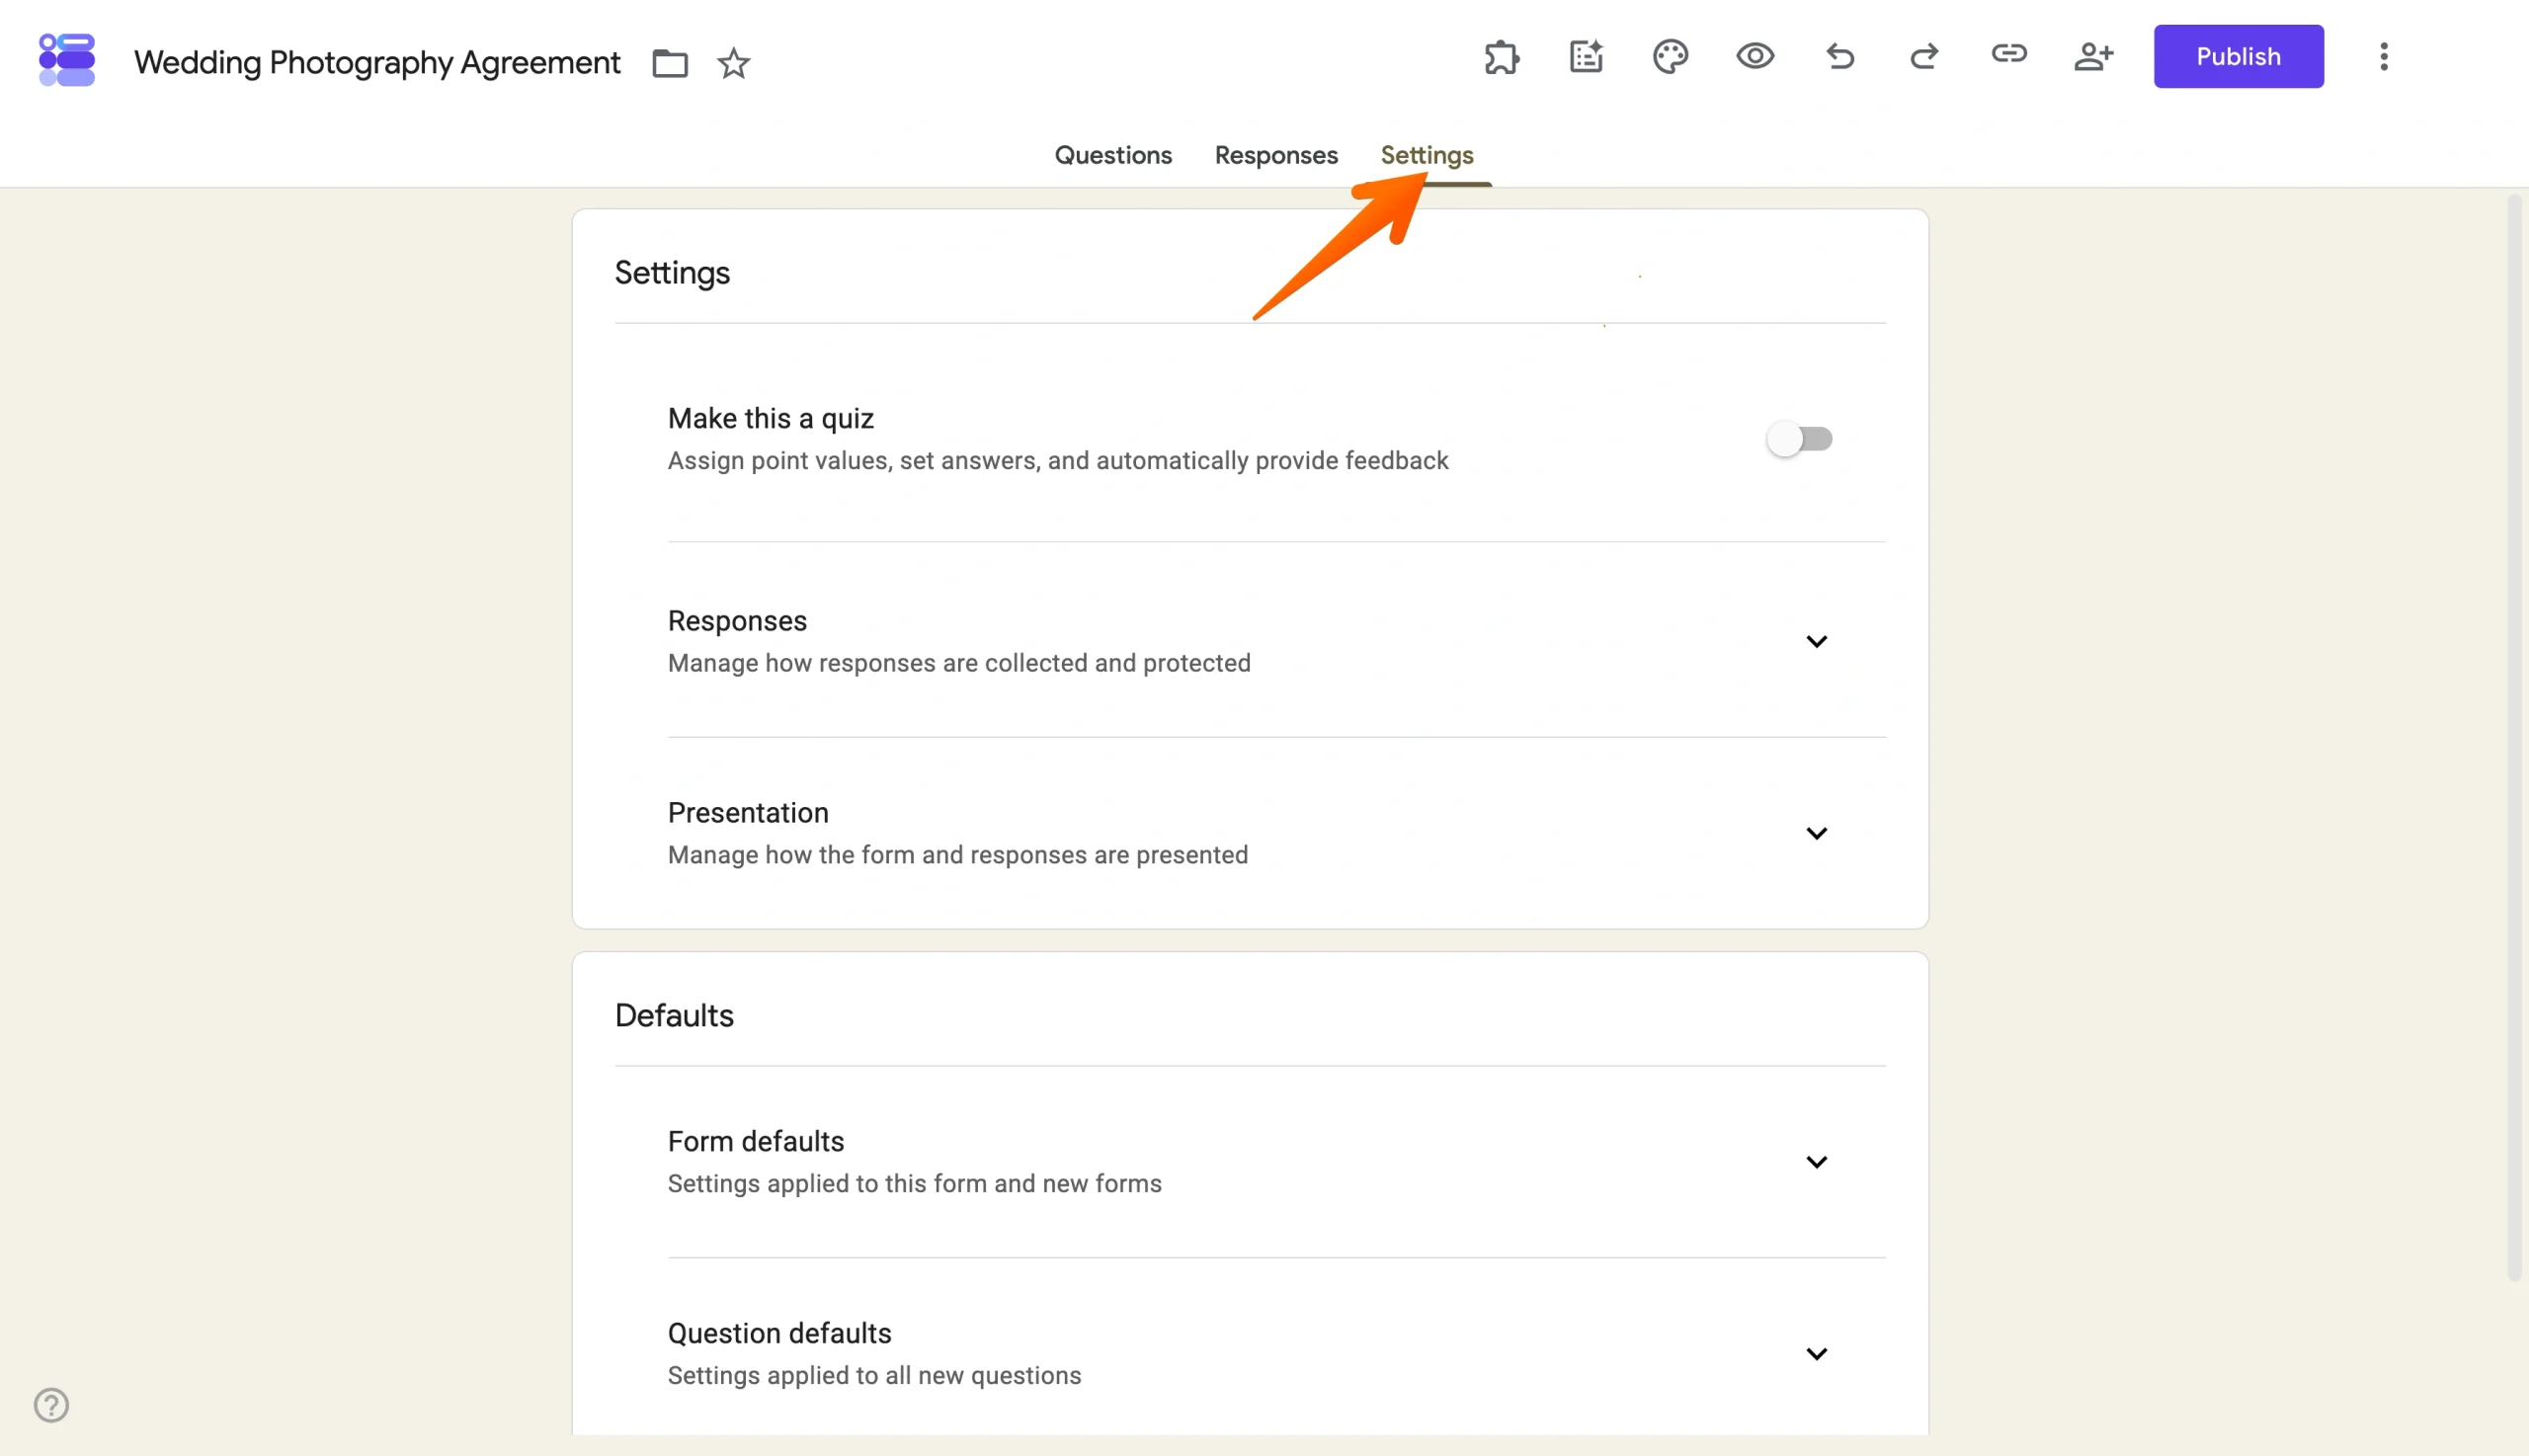Click the 'Form defaults' row title
Screen dimensions: 2529x1456
pyautogui.click(x=755, y=1141)
